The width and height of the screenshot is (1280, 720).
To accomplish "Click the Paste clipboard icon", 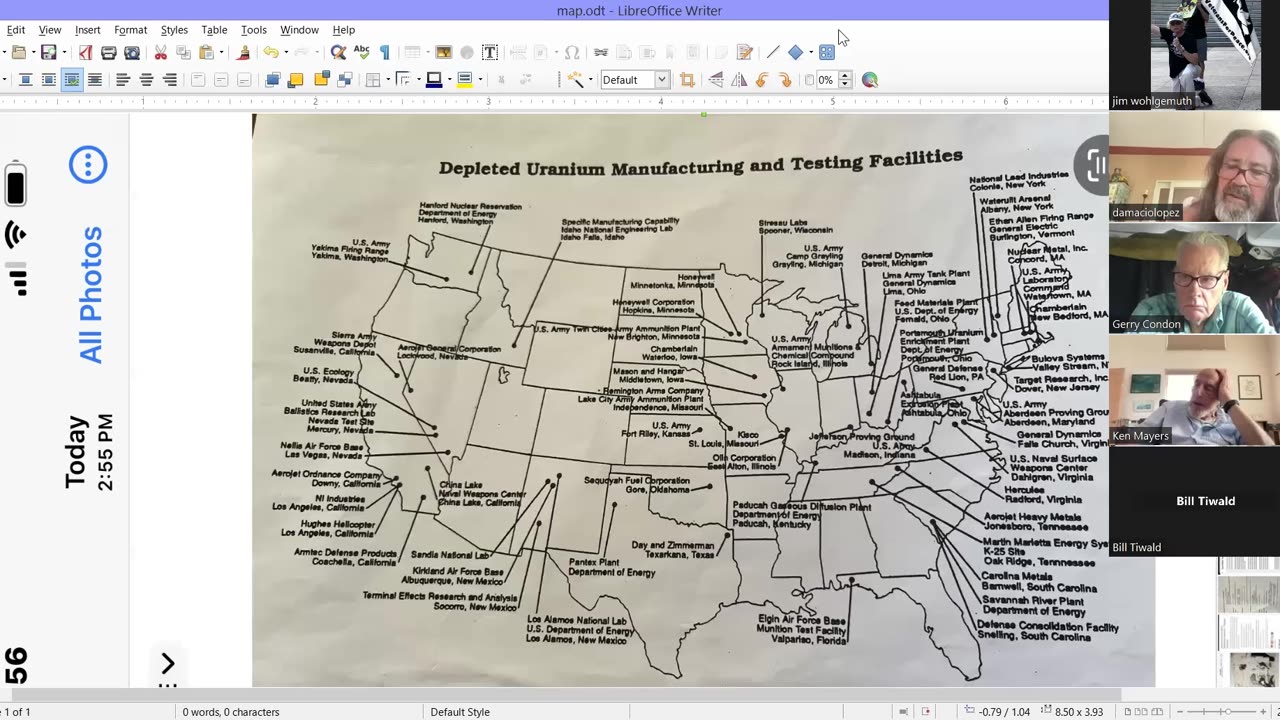I will tap(206, 53).
